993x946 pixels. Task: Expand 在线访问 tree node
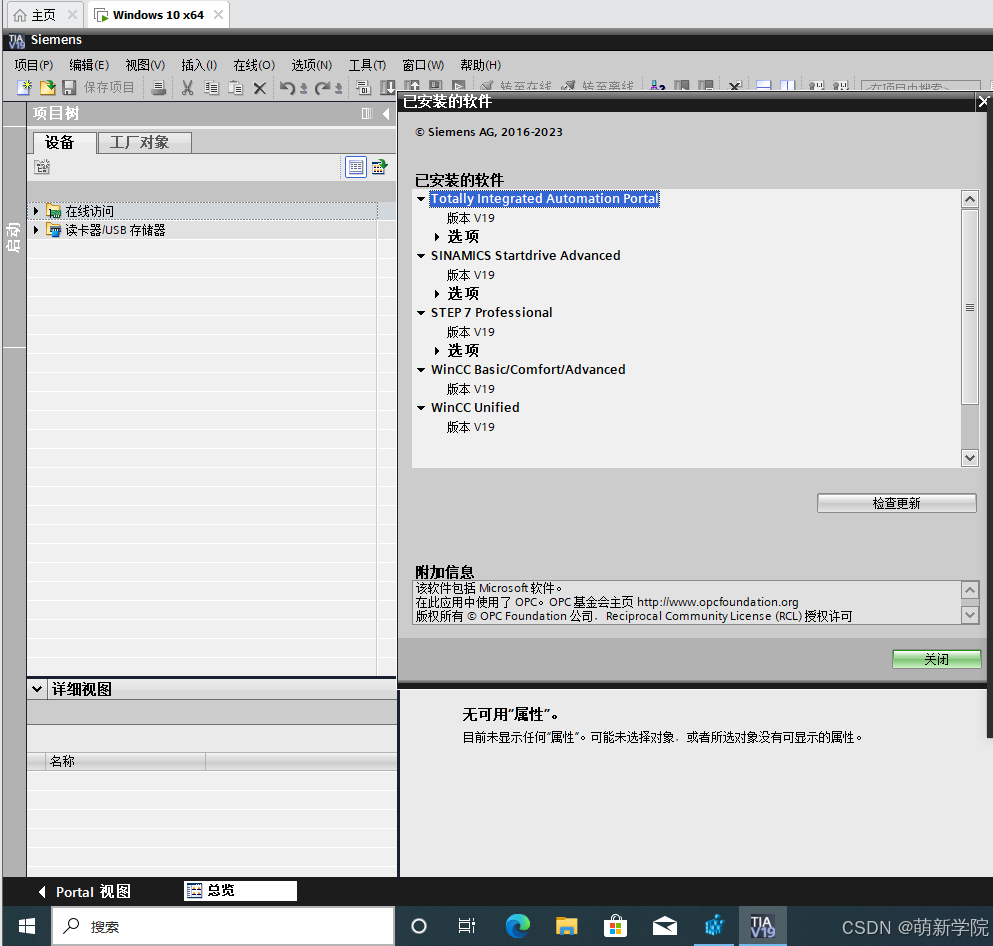[x=36, y=211]
